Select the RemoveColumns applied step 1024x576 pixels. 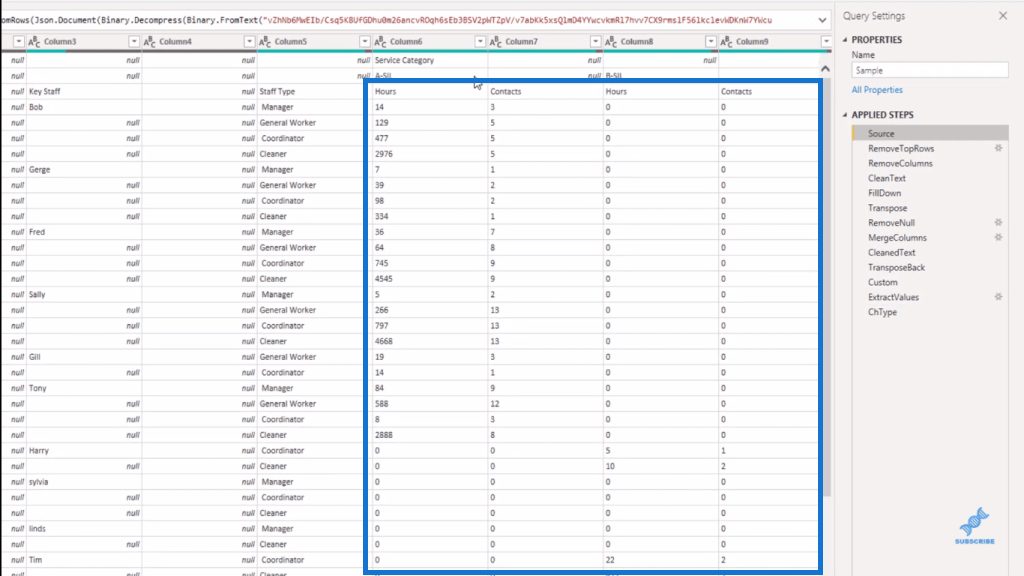coord(900,163)
